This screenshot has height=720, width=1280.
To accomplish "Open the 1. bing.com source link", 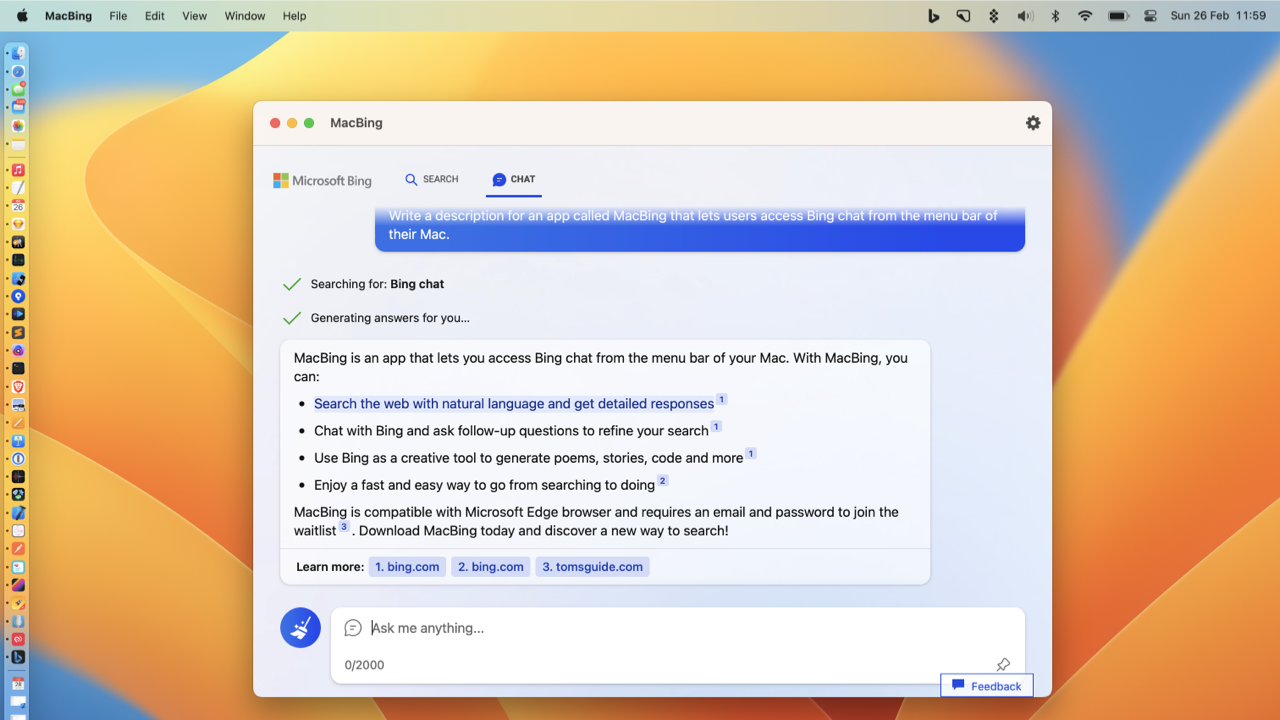I will 407,567.
